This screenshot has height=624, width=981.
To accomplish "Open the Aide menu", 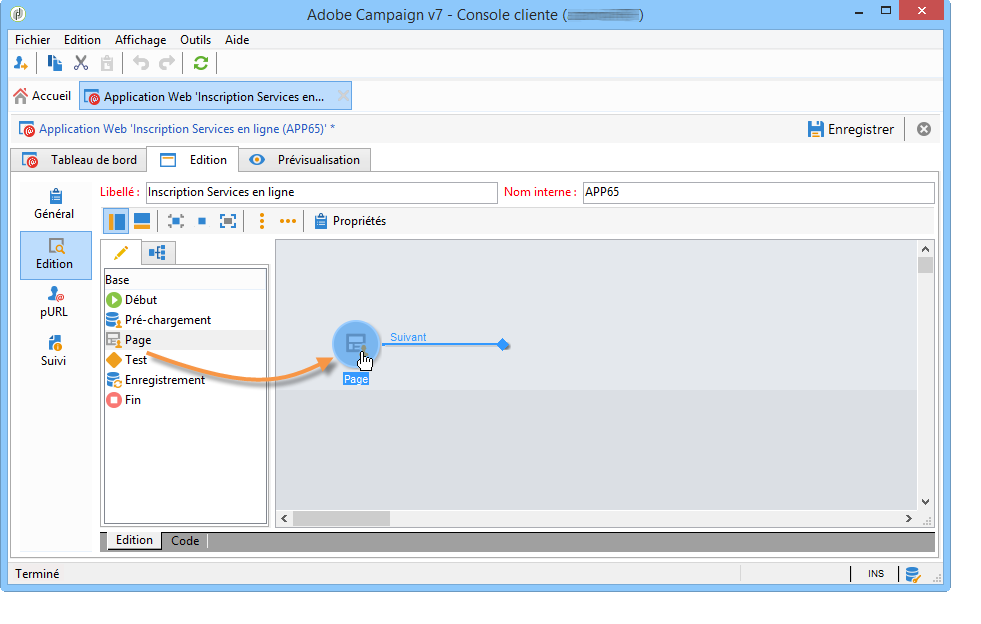I will (x=237, y=40).
